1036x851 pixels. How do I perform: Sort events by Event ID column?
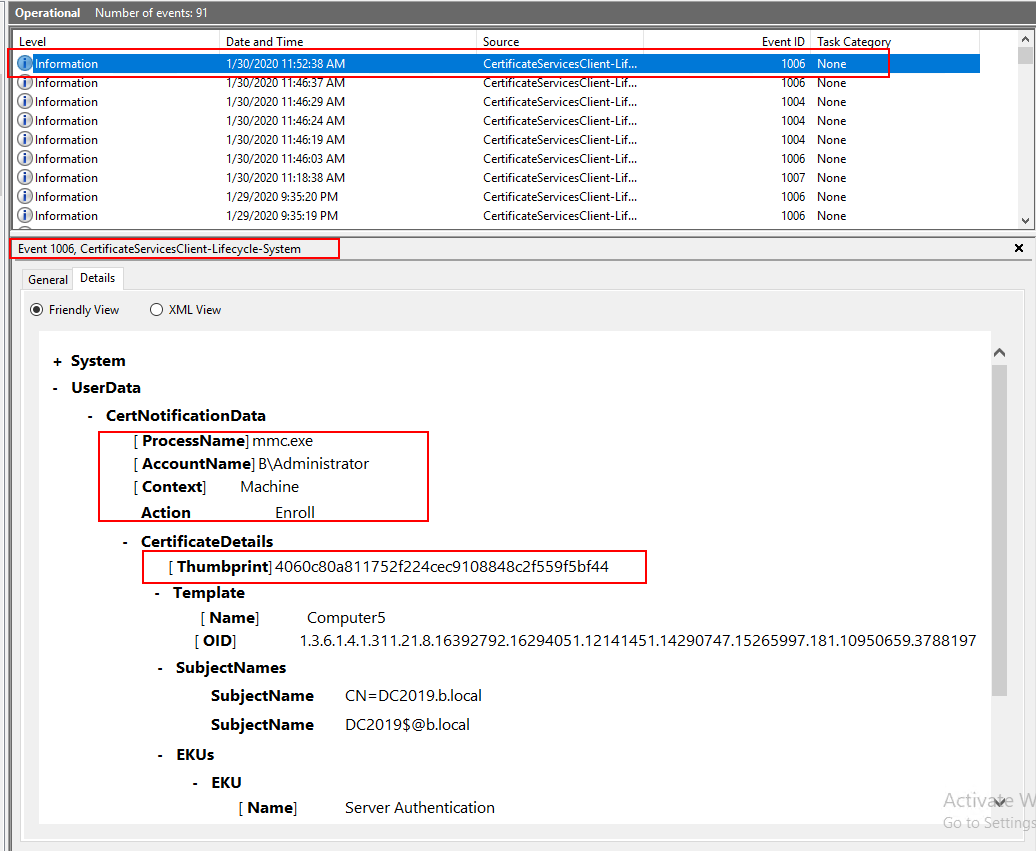[x=783, y=42]
